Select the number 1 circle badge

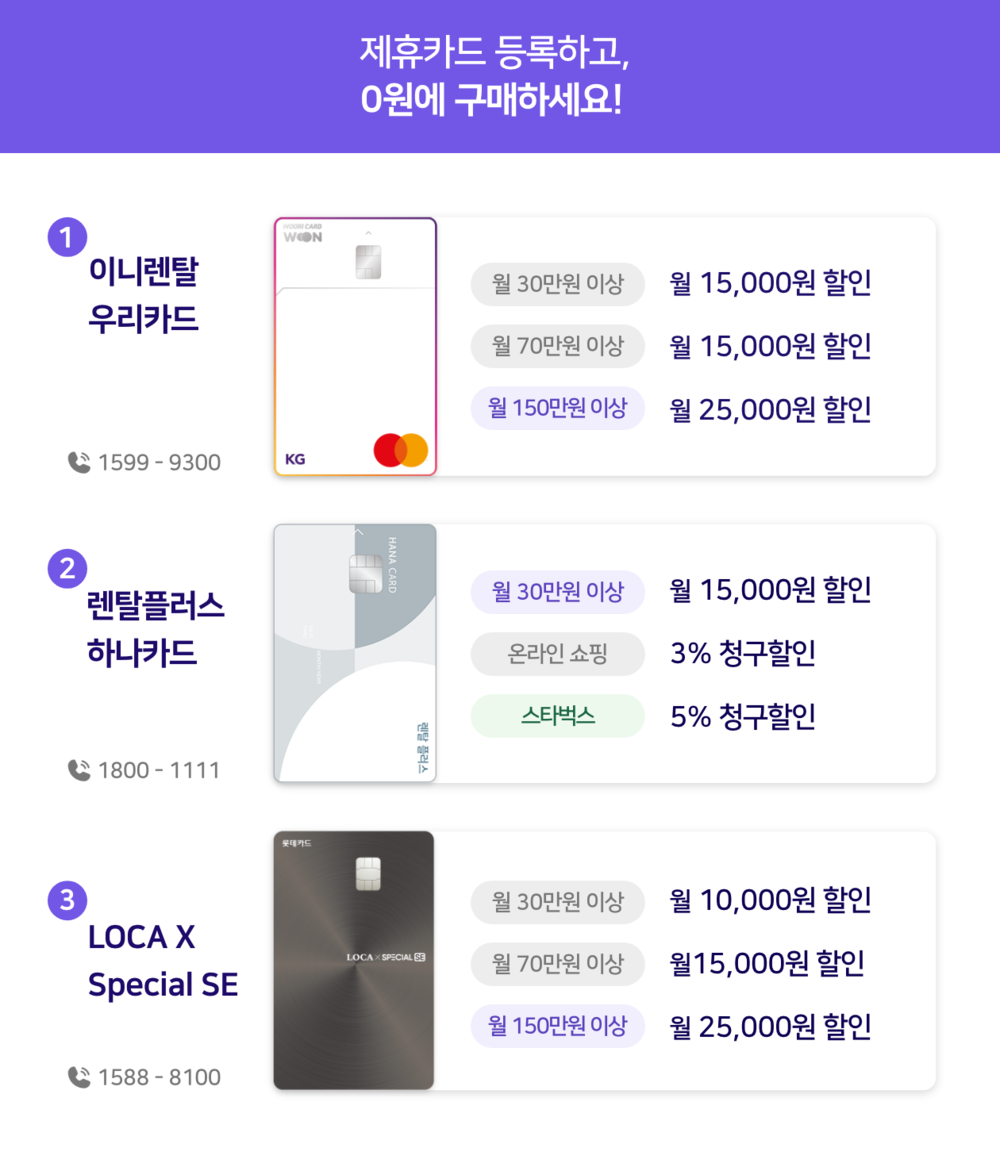pyautogui.click(x=67, y=237)
